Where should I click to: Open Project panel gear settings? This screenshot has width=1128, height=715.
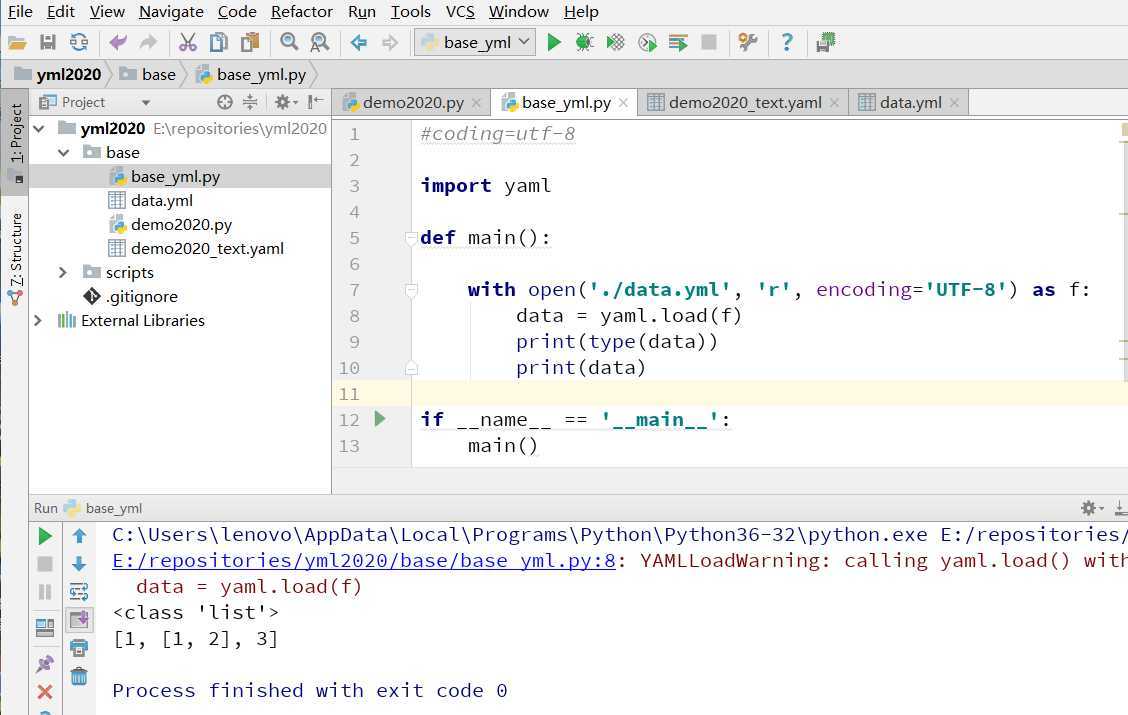[285, 103]
